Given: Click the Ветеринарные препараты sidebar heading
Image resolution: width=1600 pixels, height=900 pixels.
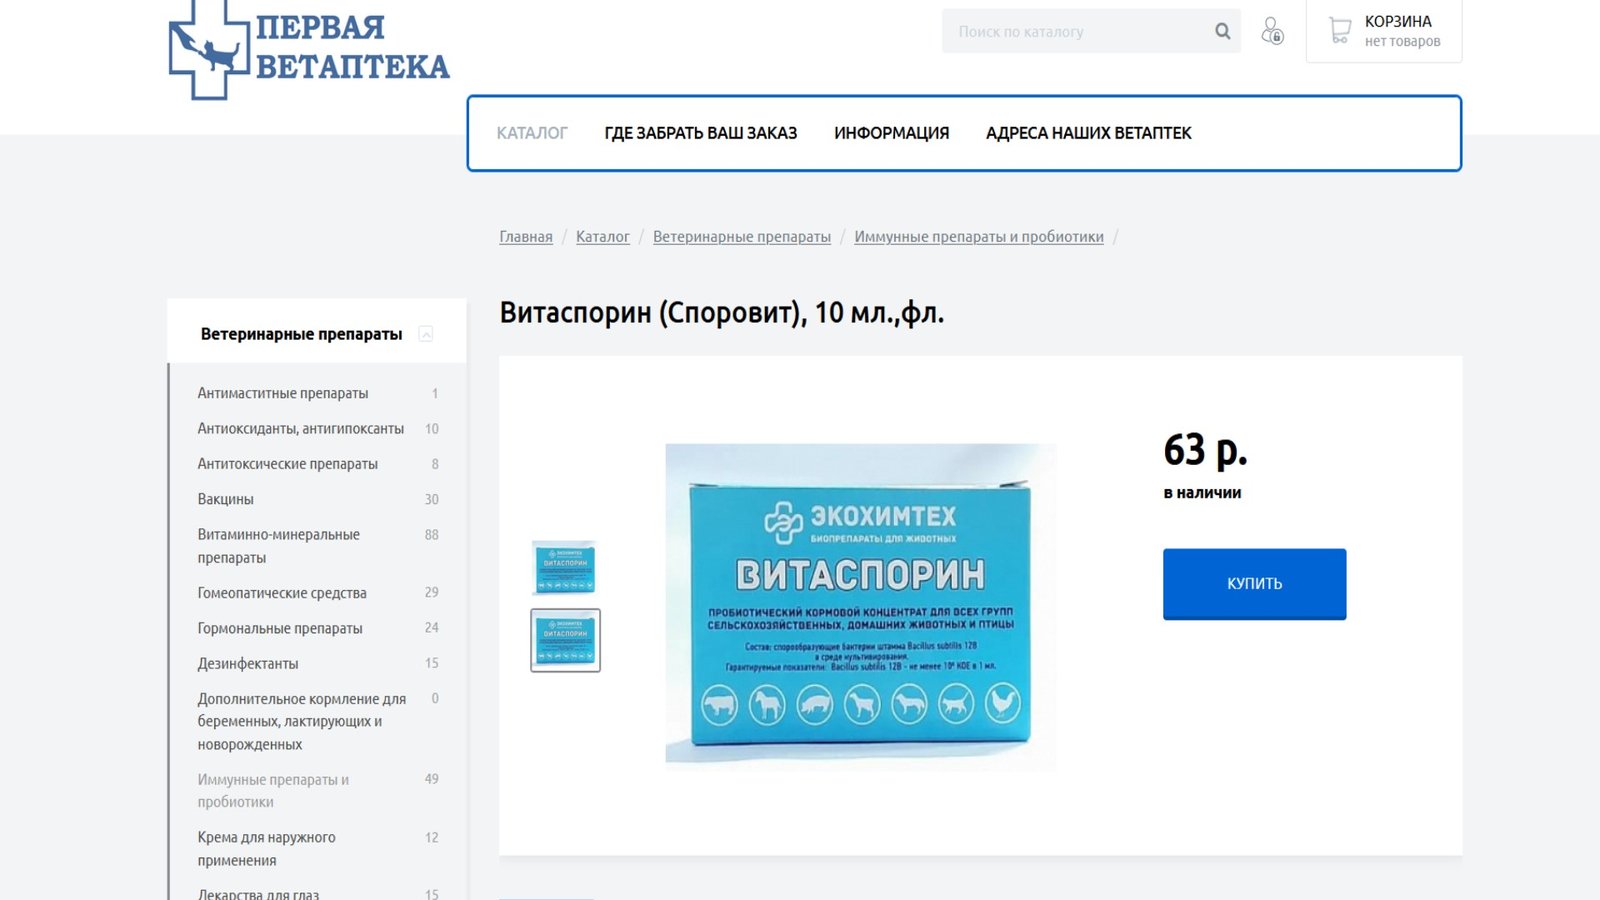Looking at the screenshot, I should (x=301, y=334).
